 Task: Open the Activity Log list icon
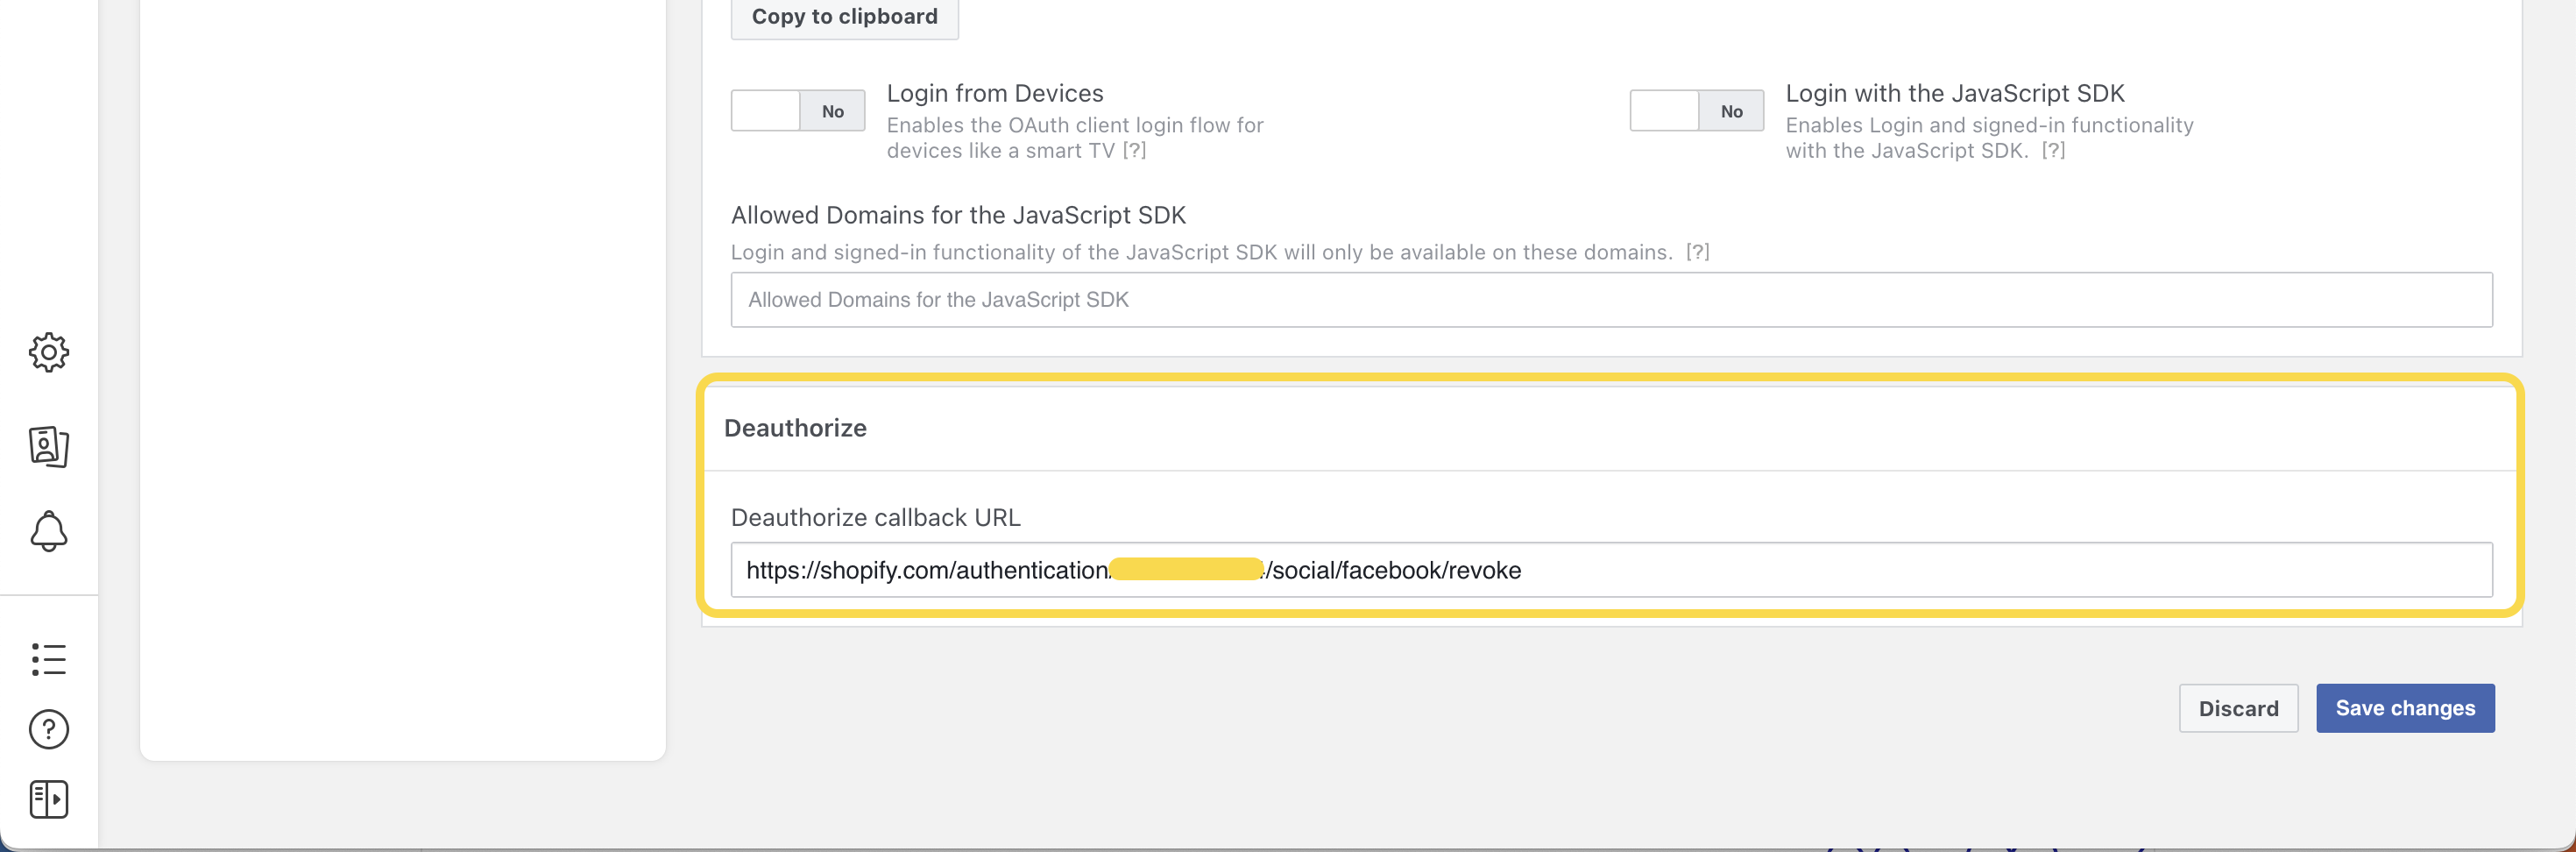coord(49,659)
